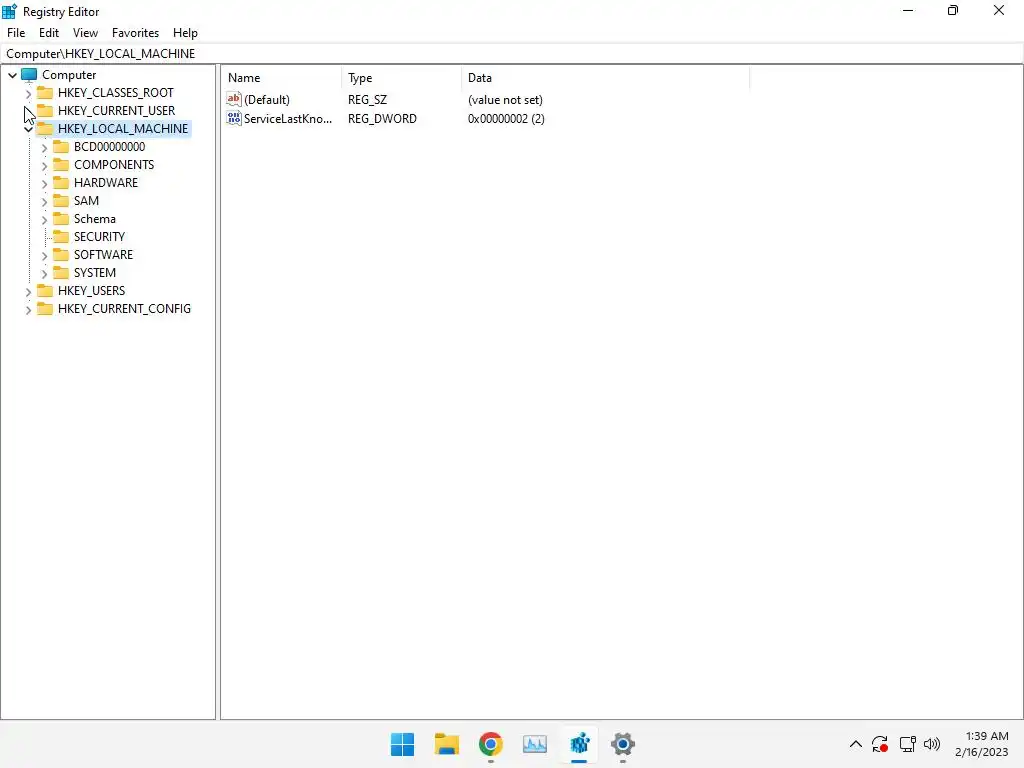1024x768 pixels.
Task: Open Google Chrome from the taskbar
Action: [x=490, y=744]
